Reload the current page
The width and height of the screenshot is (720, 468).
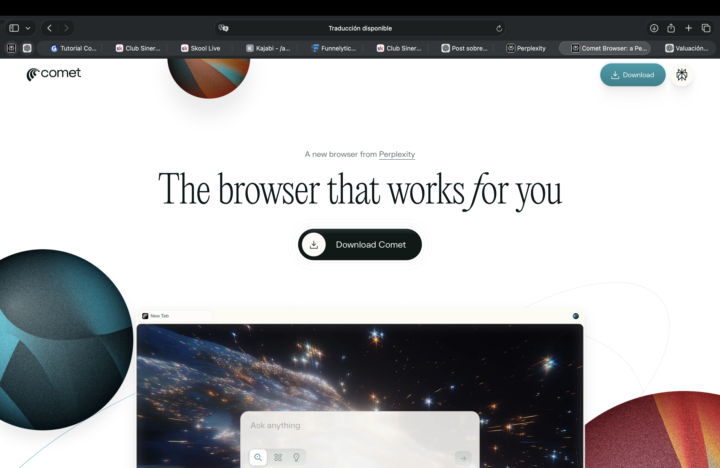point(499,28)
